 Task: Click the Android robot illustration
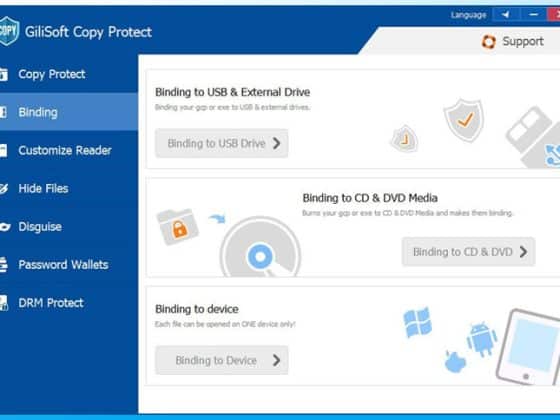482,339
